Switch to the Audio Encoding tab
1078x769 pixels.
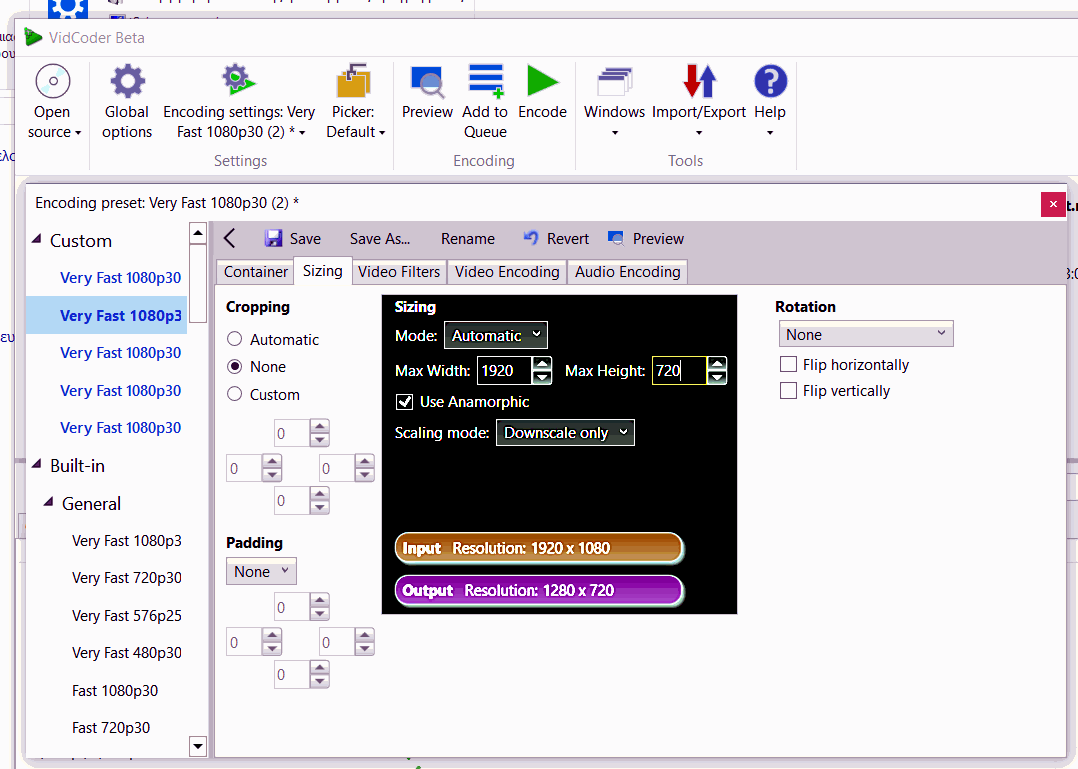[x=628, y=272]
